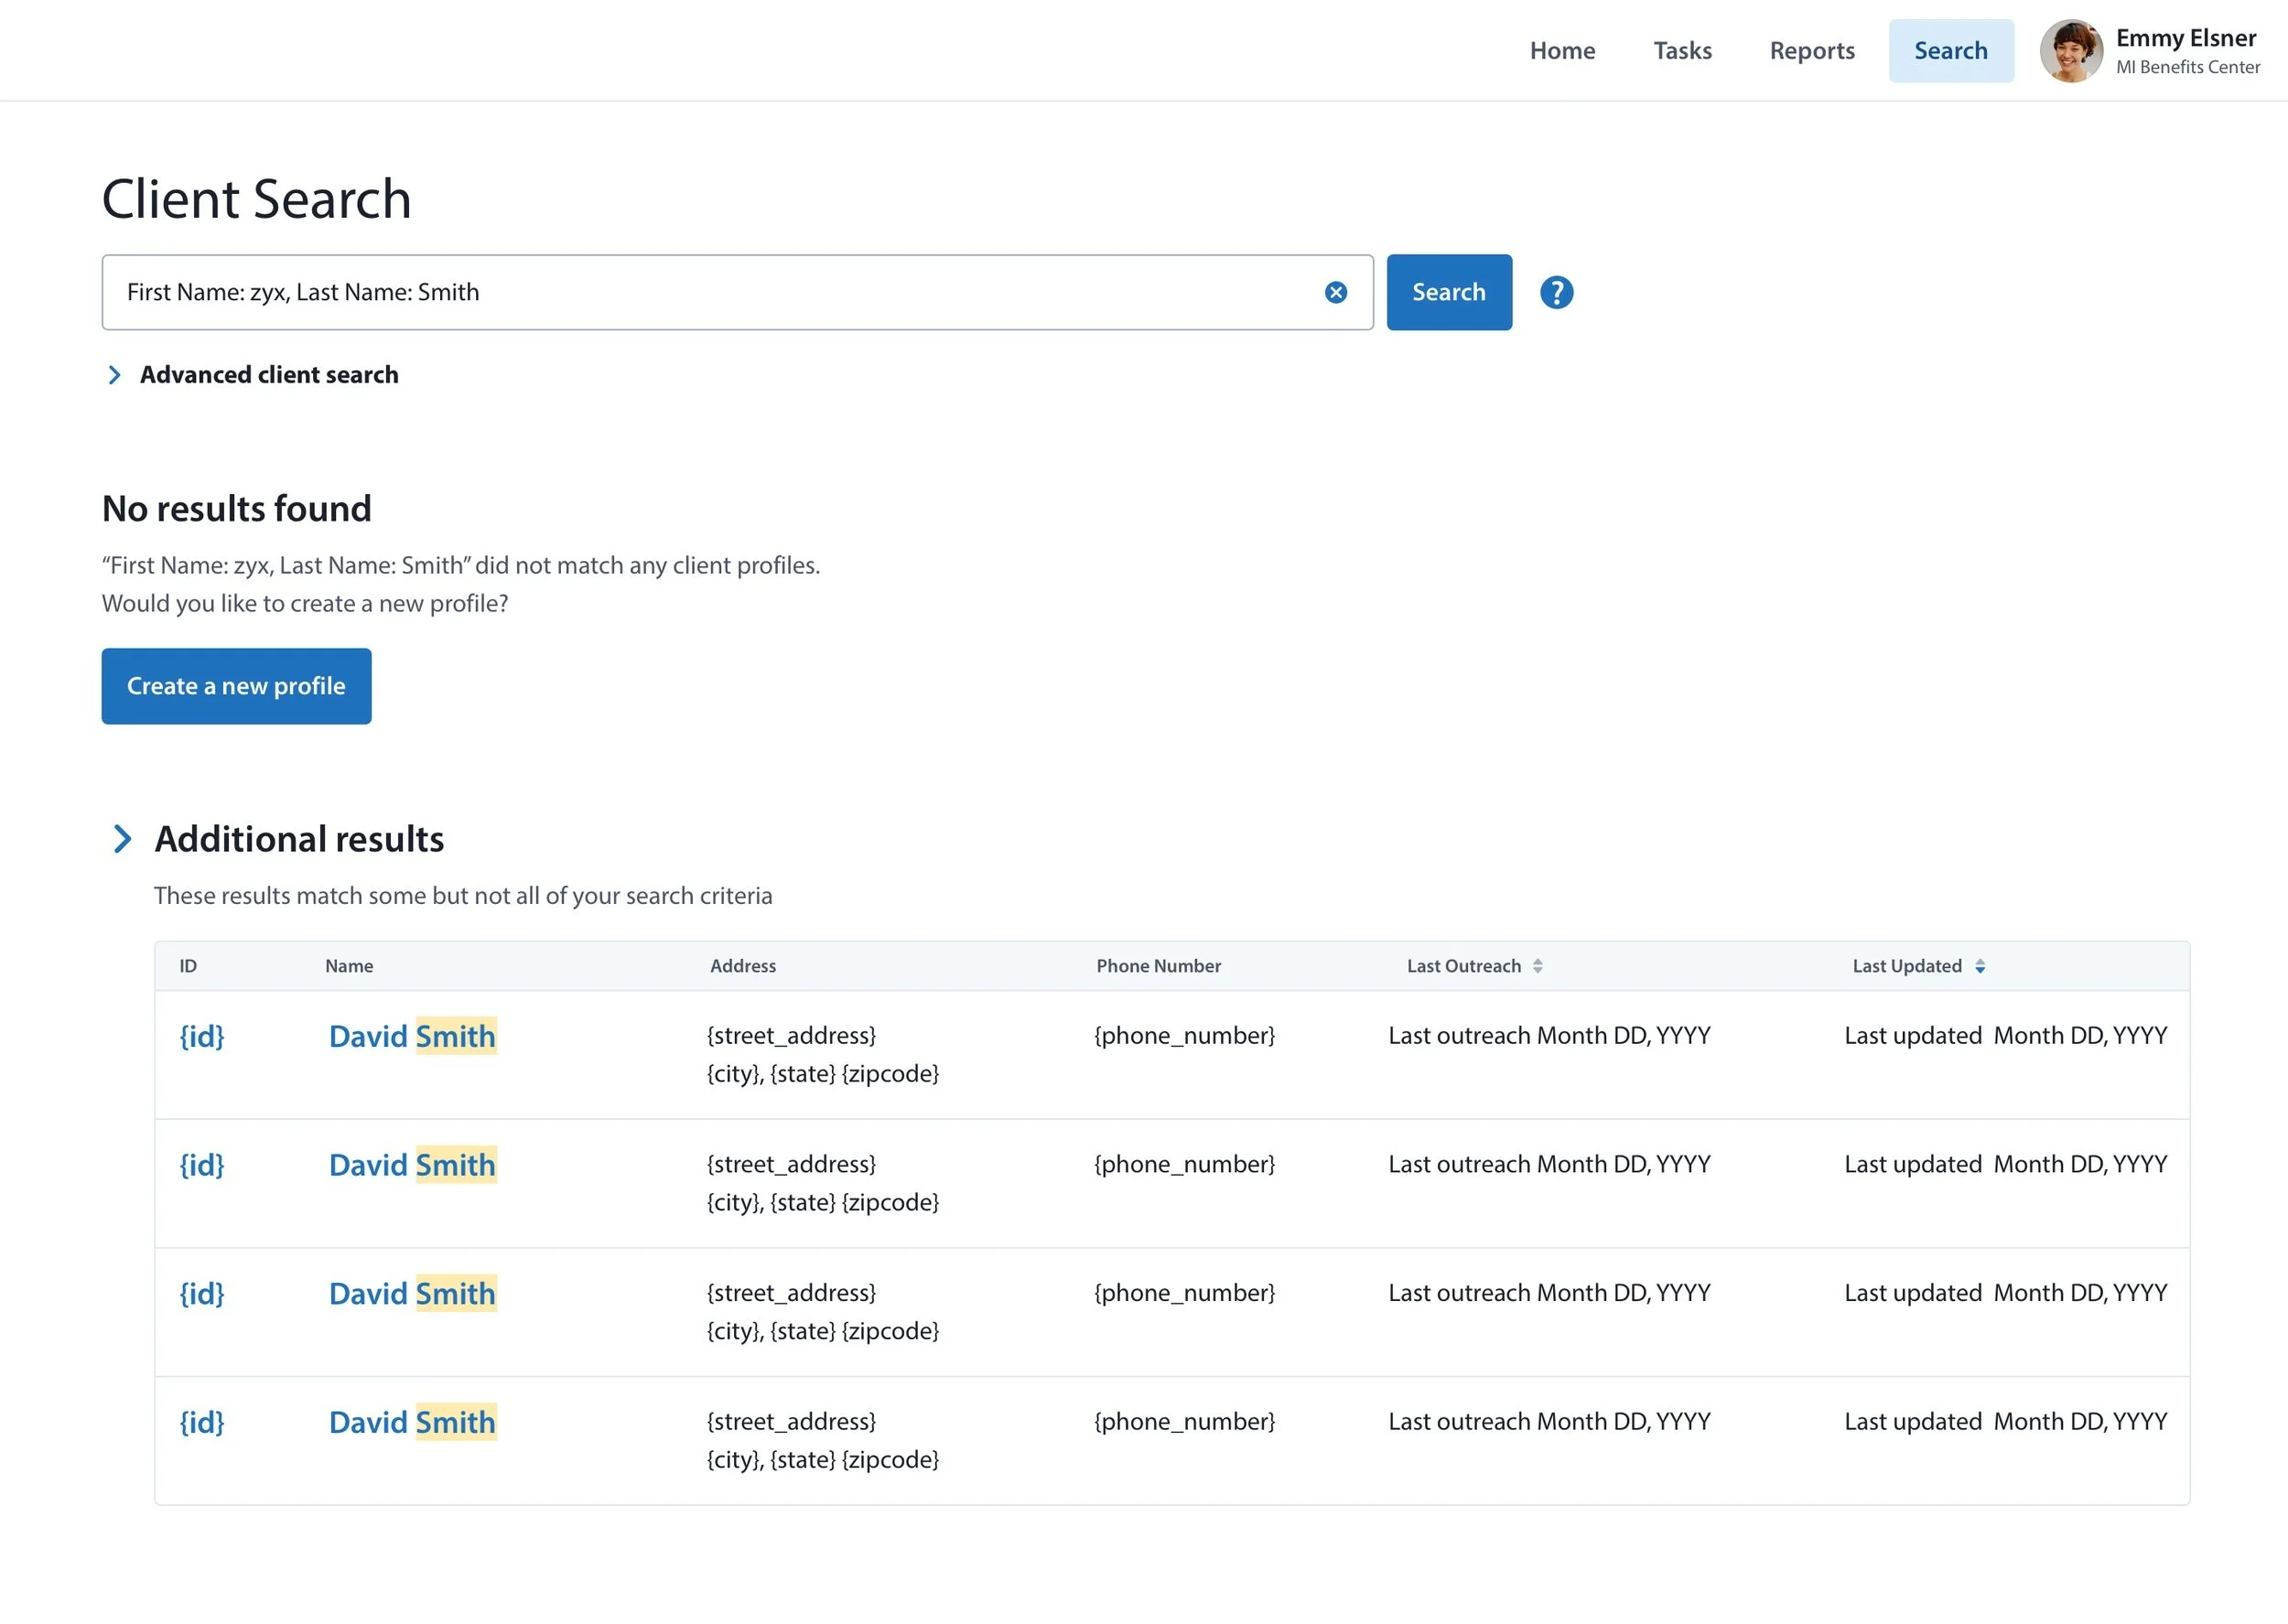Open the Tasks nav item

[x=1682, y=51]
